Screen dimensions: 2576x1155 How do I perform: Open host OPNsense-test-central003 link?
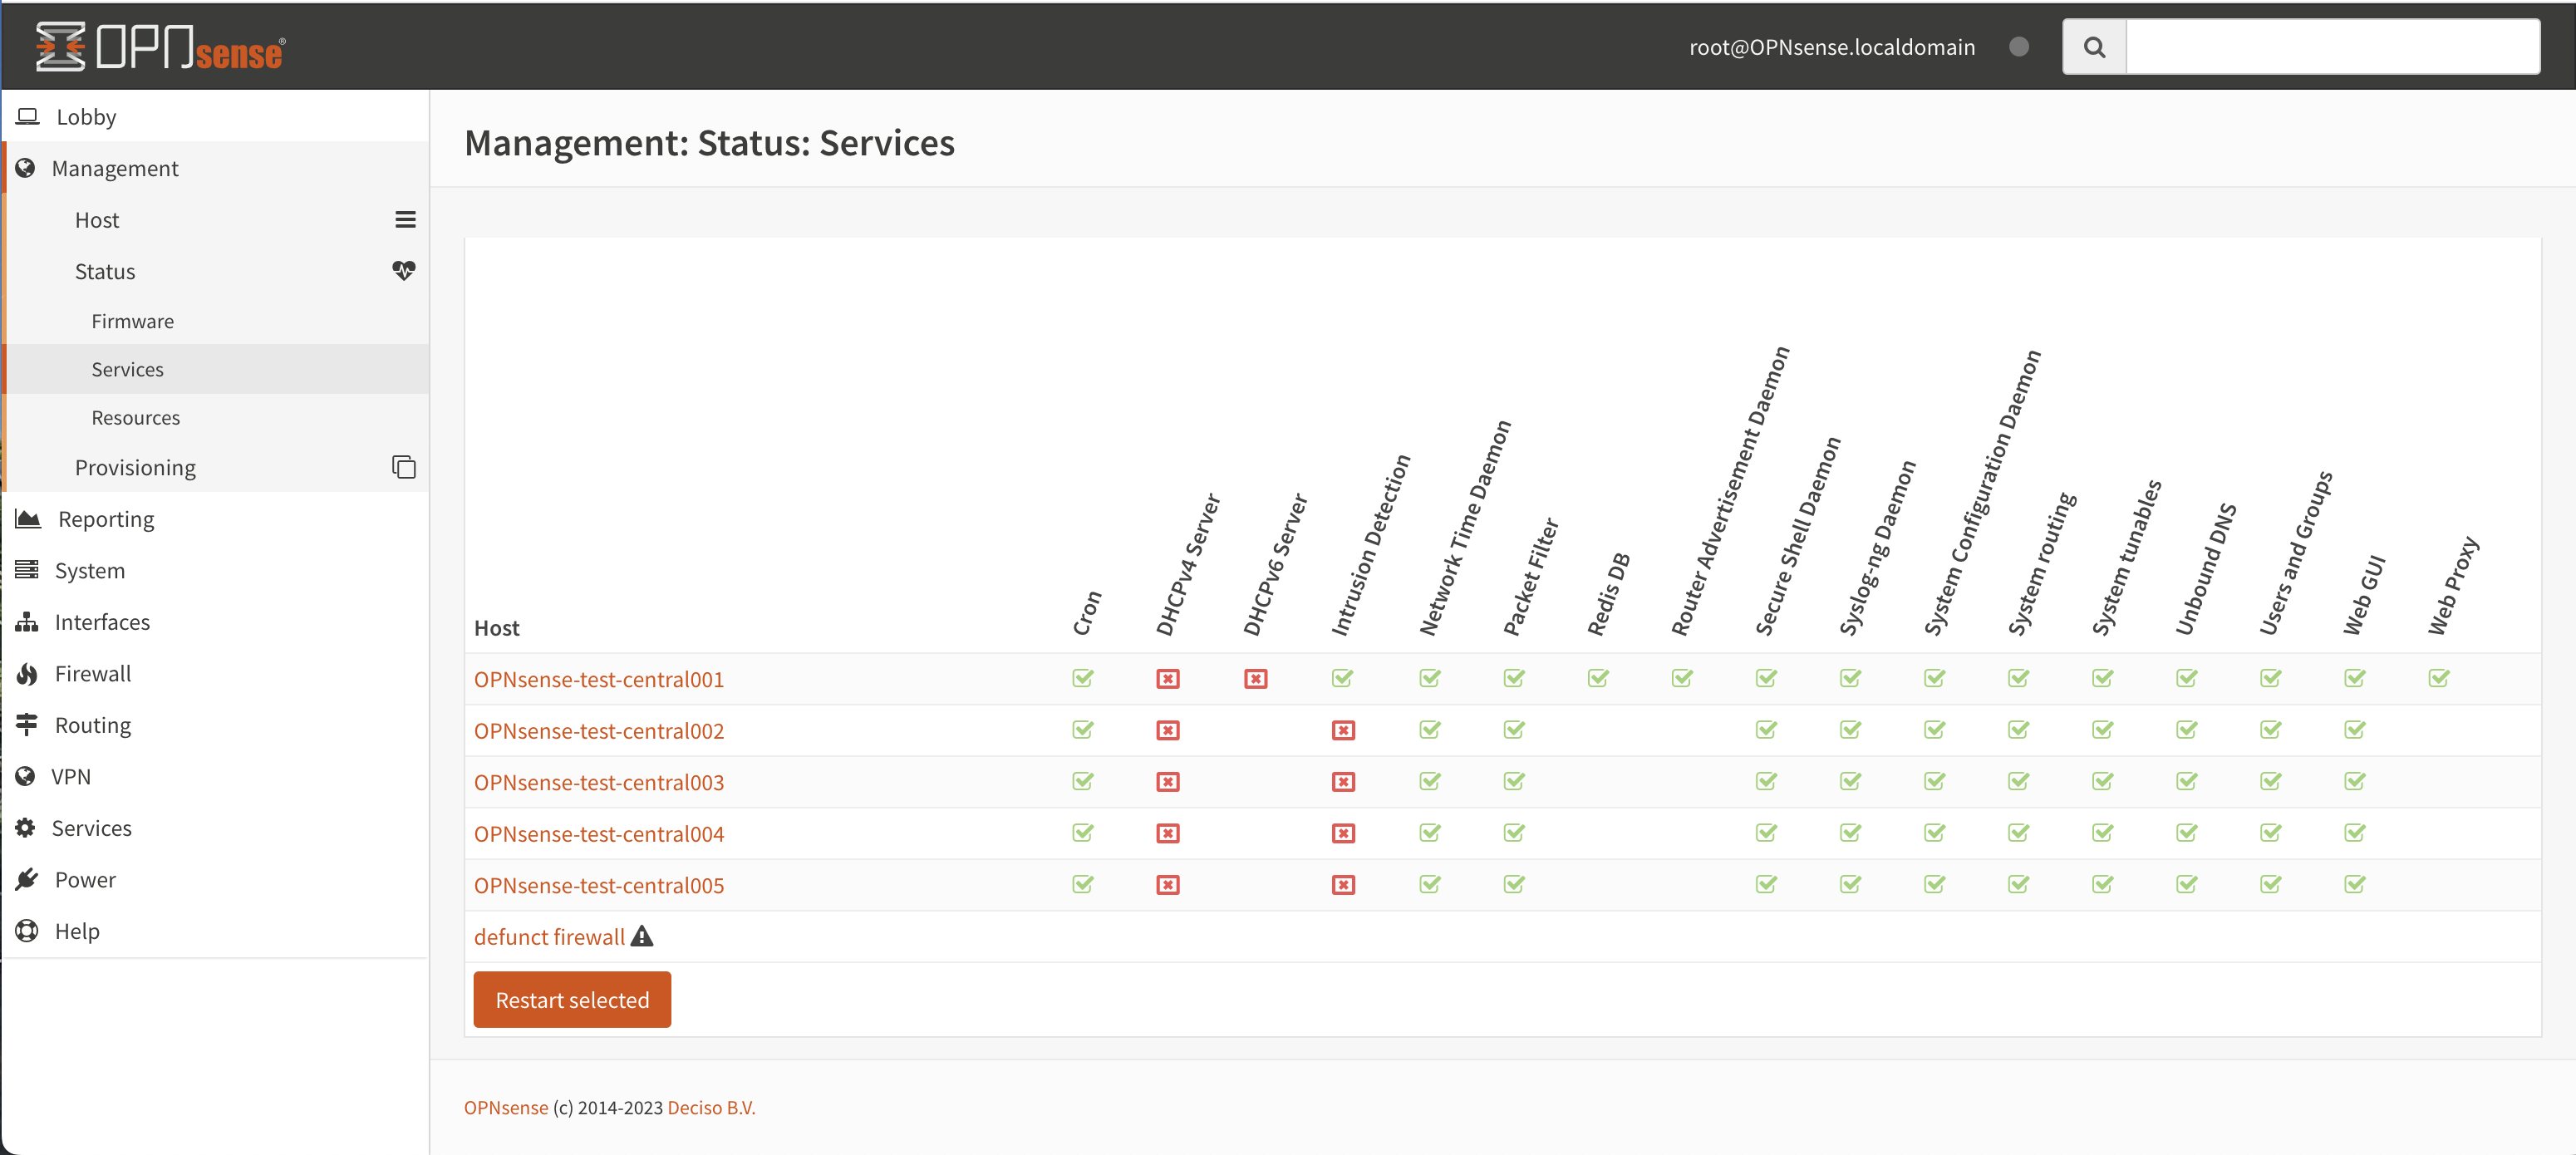[x=598, y=782]
